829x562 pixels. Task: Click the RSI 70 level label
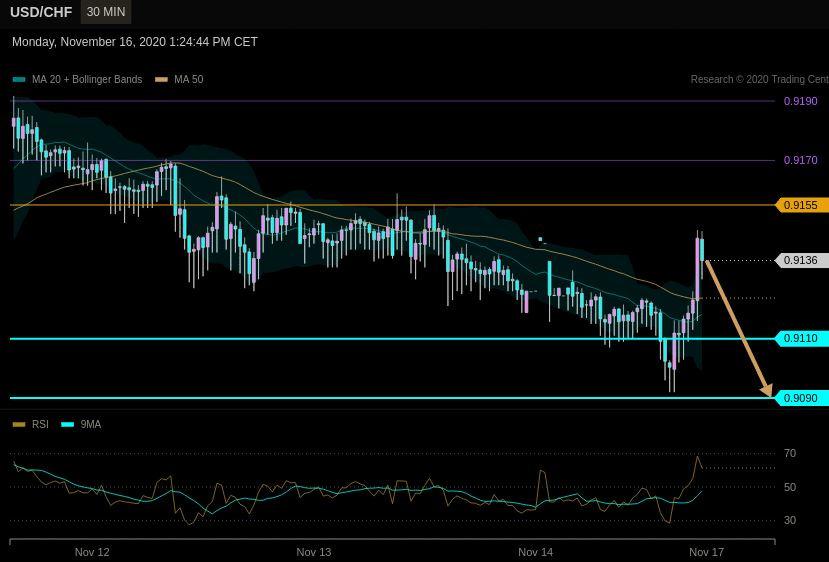790,454
